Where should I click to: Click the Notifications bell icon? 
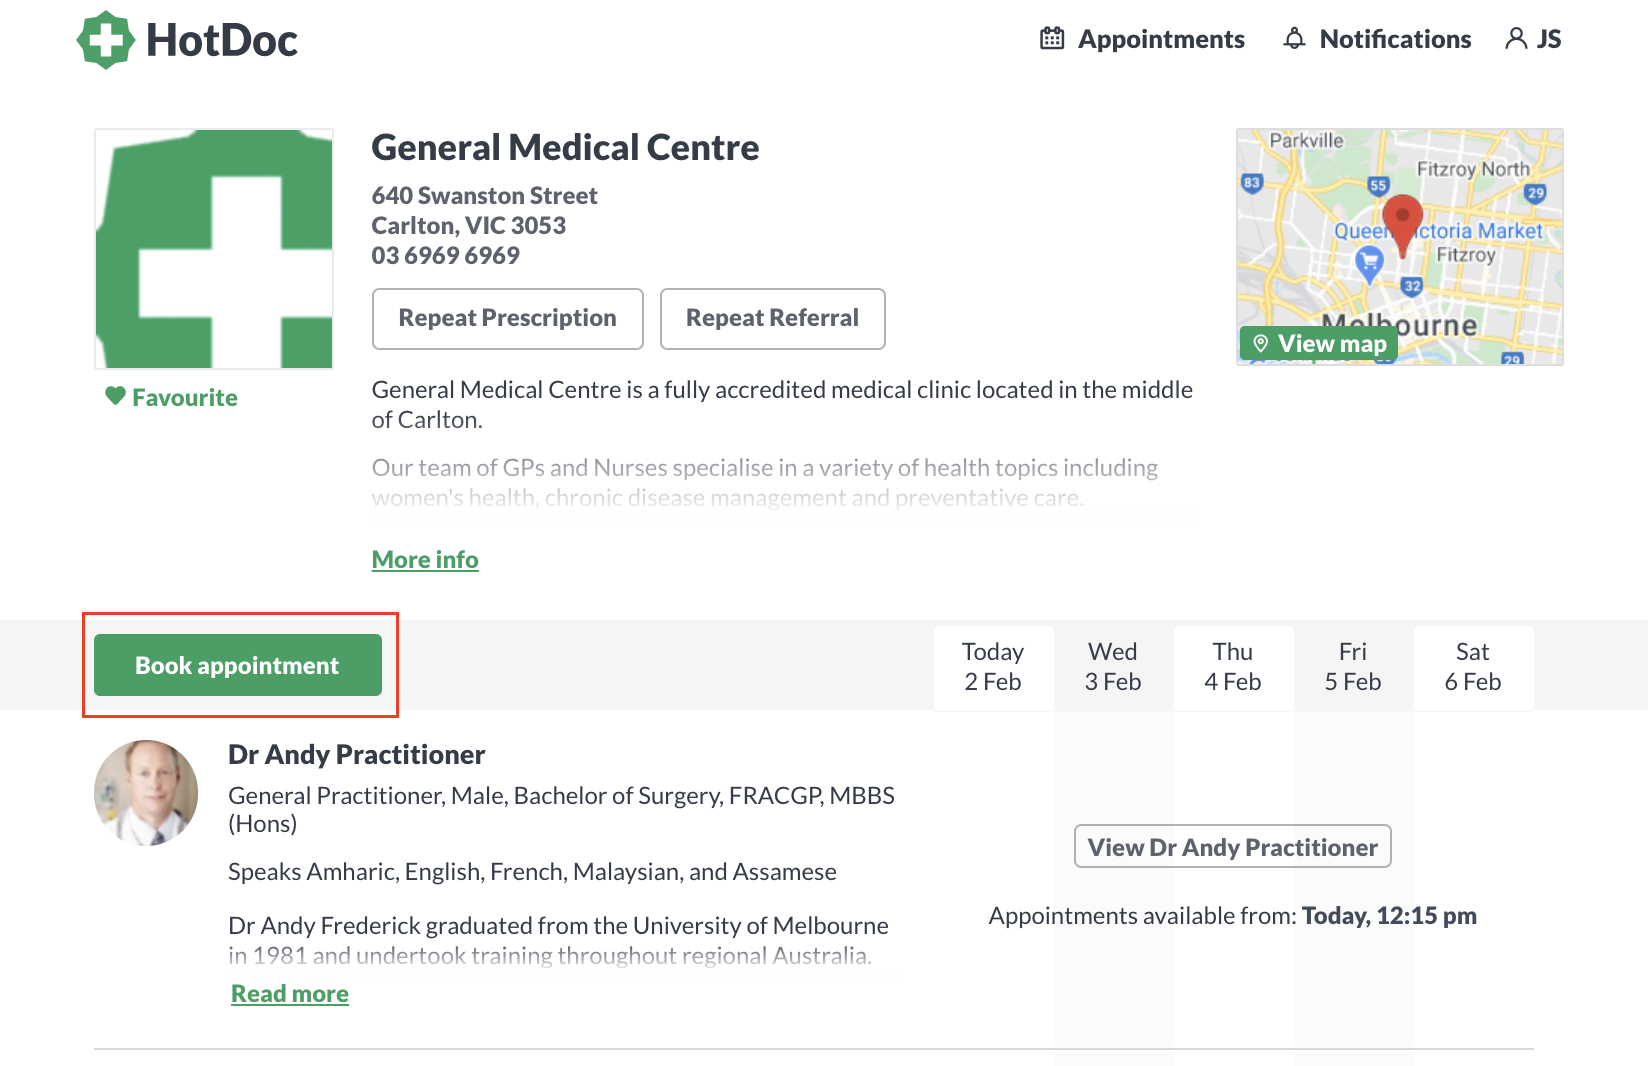[x=1295, y=39]
